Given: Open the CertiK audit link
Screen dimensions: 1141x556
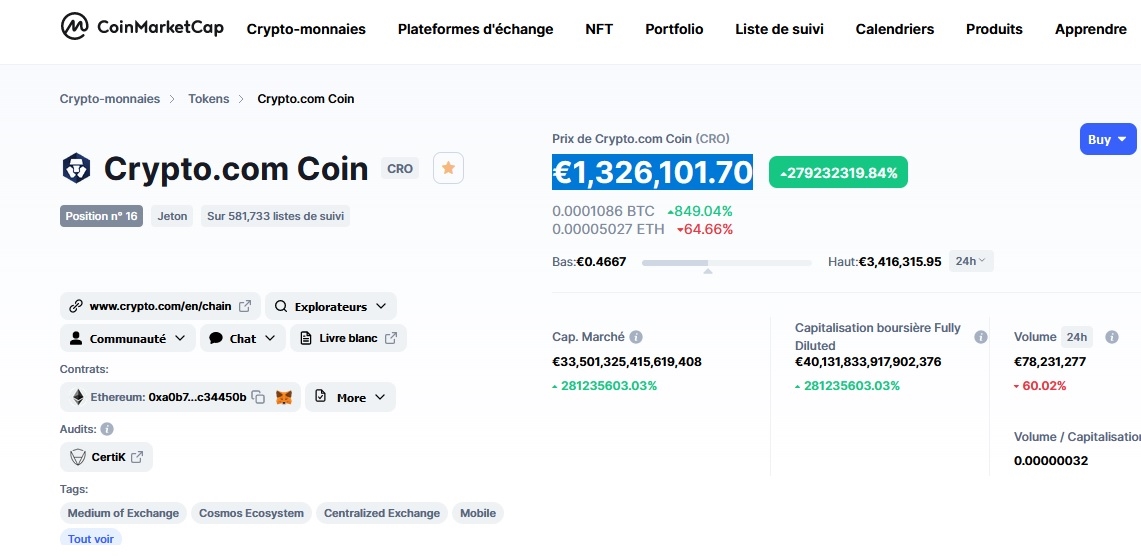Looking at the screenshot, I should (106, 457).
